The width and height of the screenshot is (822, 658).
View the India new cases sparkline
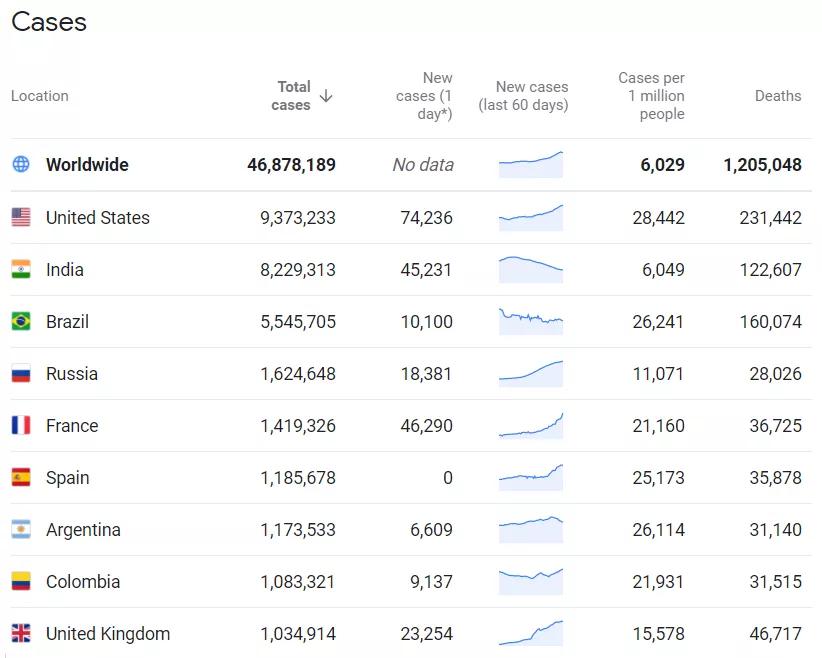click(531, 267)
